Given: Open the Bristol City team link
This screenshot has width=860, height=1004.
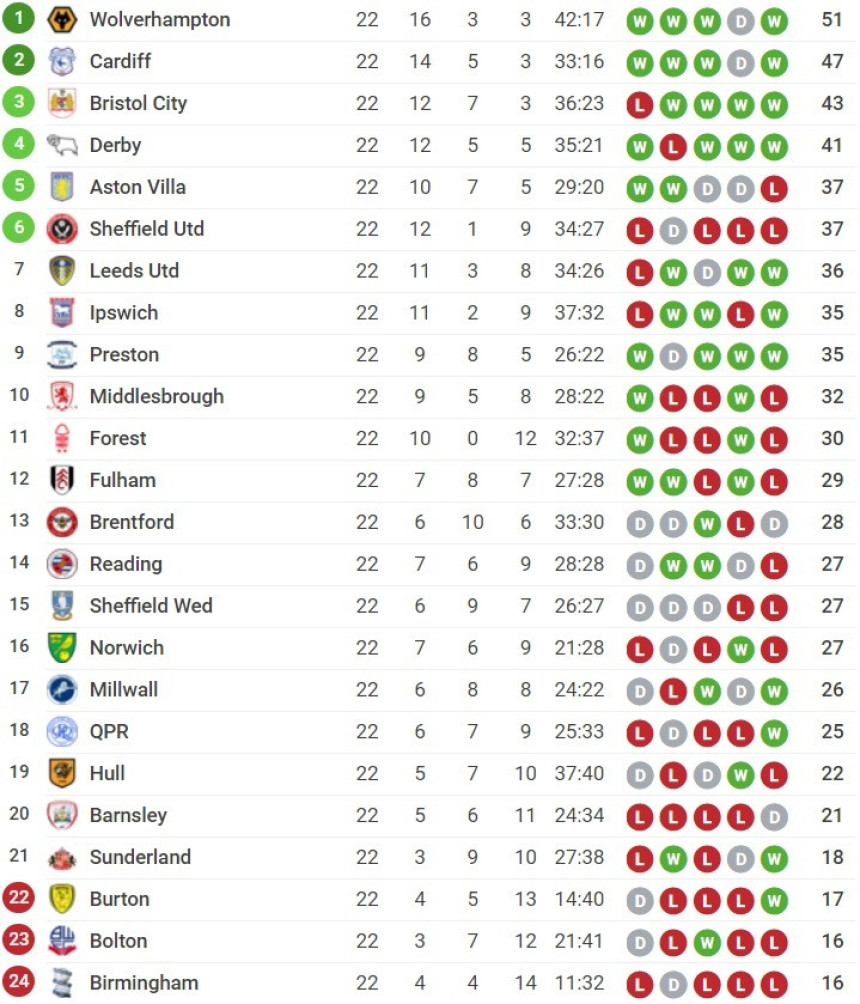Looking at the screenshot, I should point(138,103).
